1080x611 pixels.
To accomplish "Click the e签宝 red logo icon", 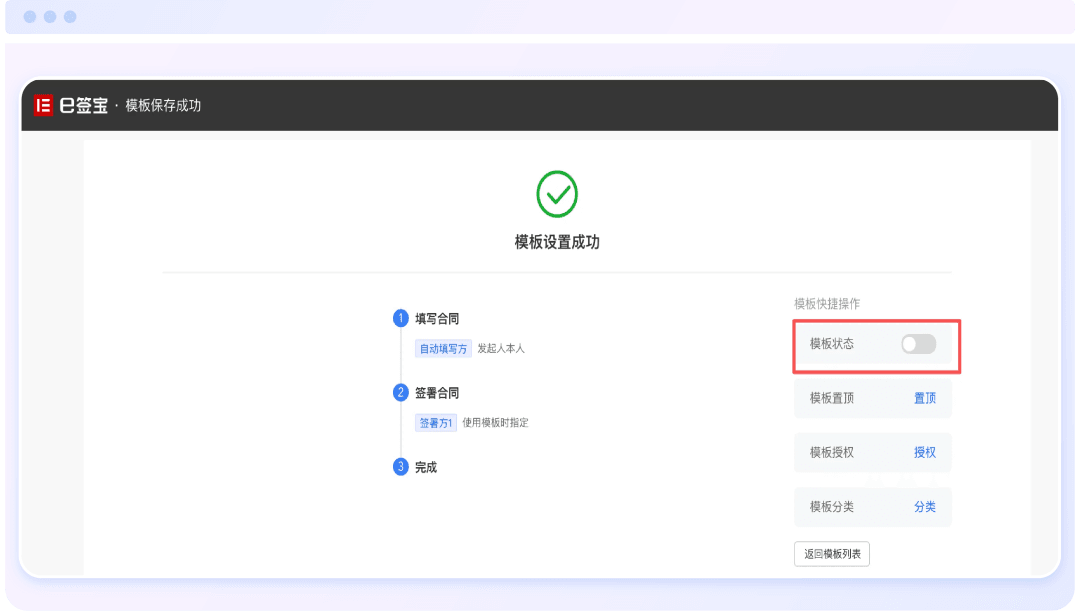I will click(x=43, y=105).
